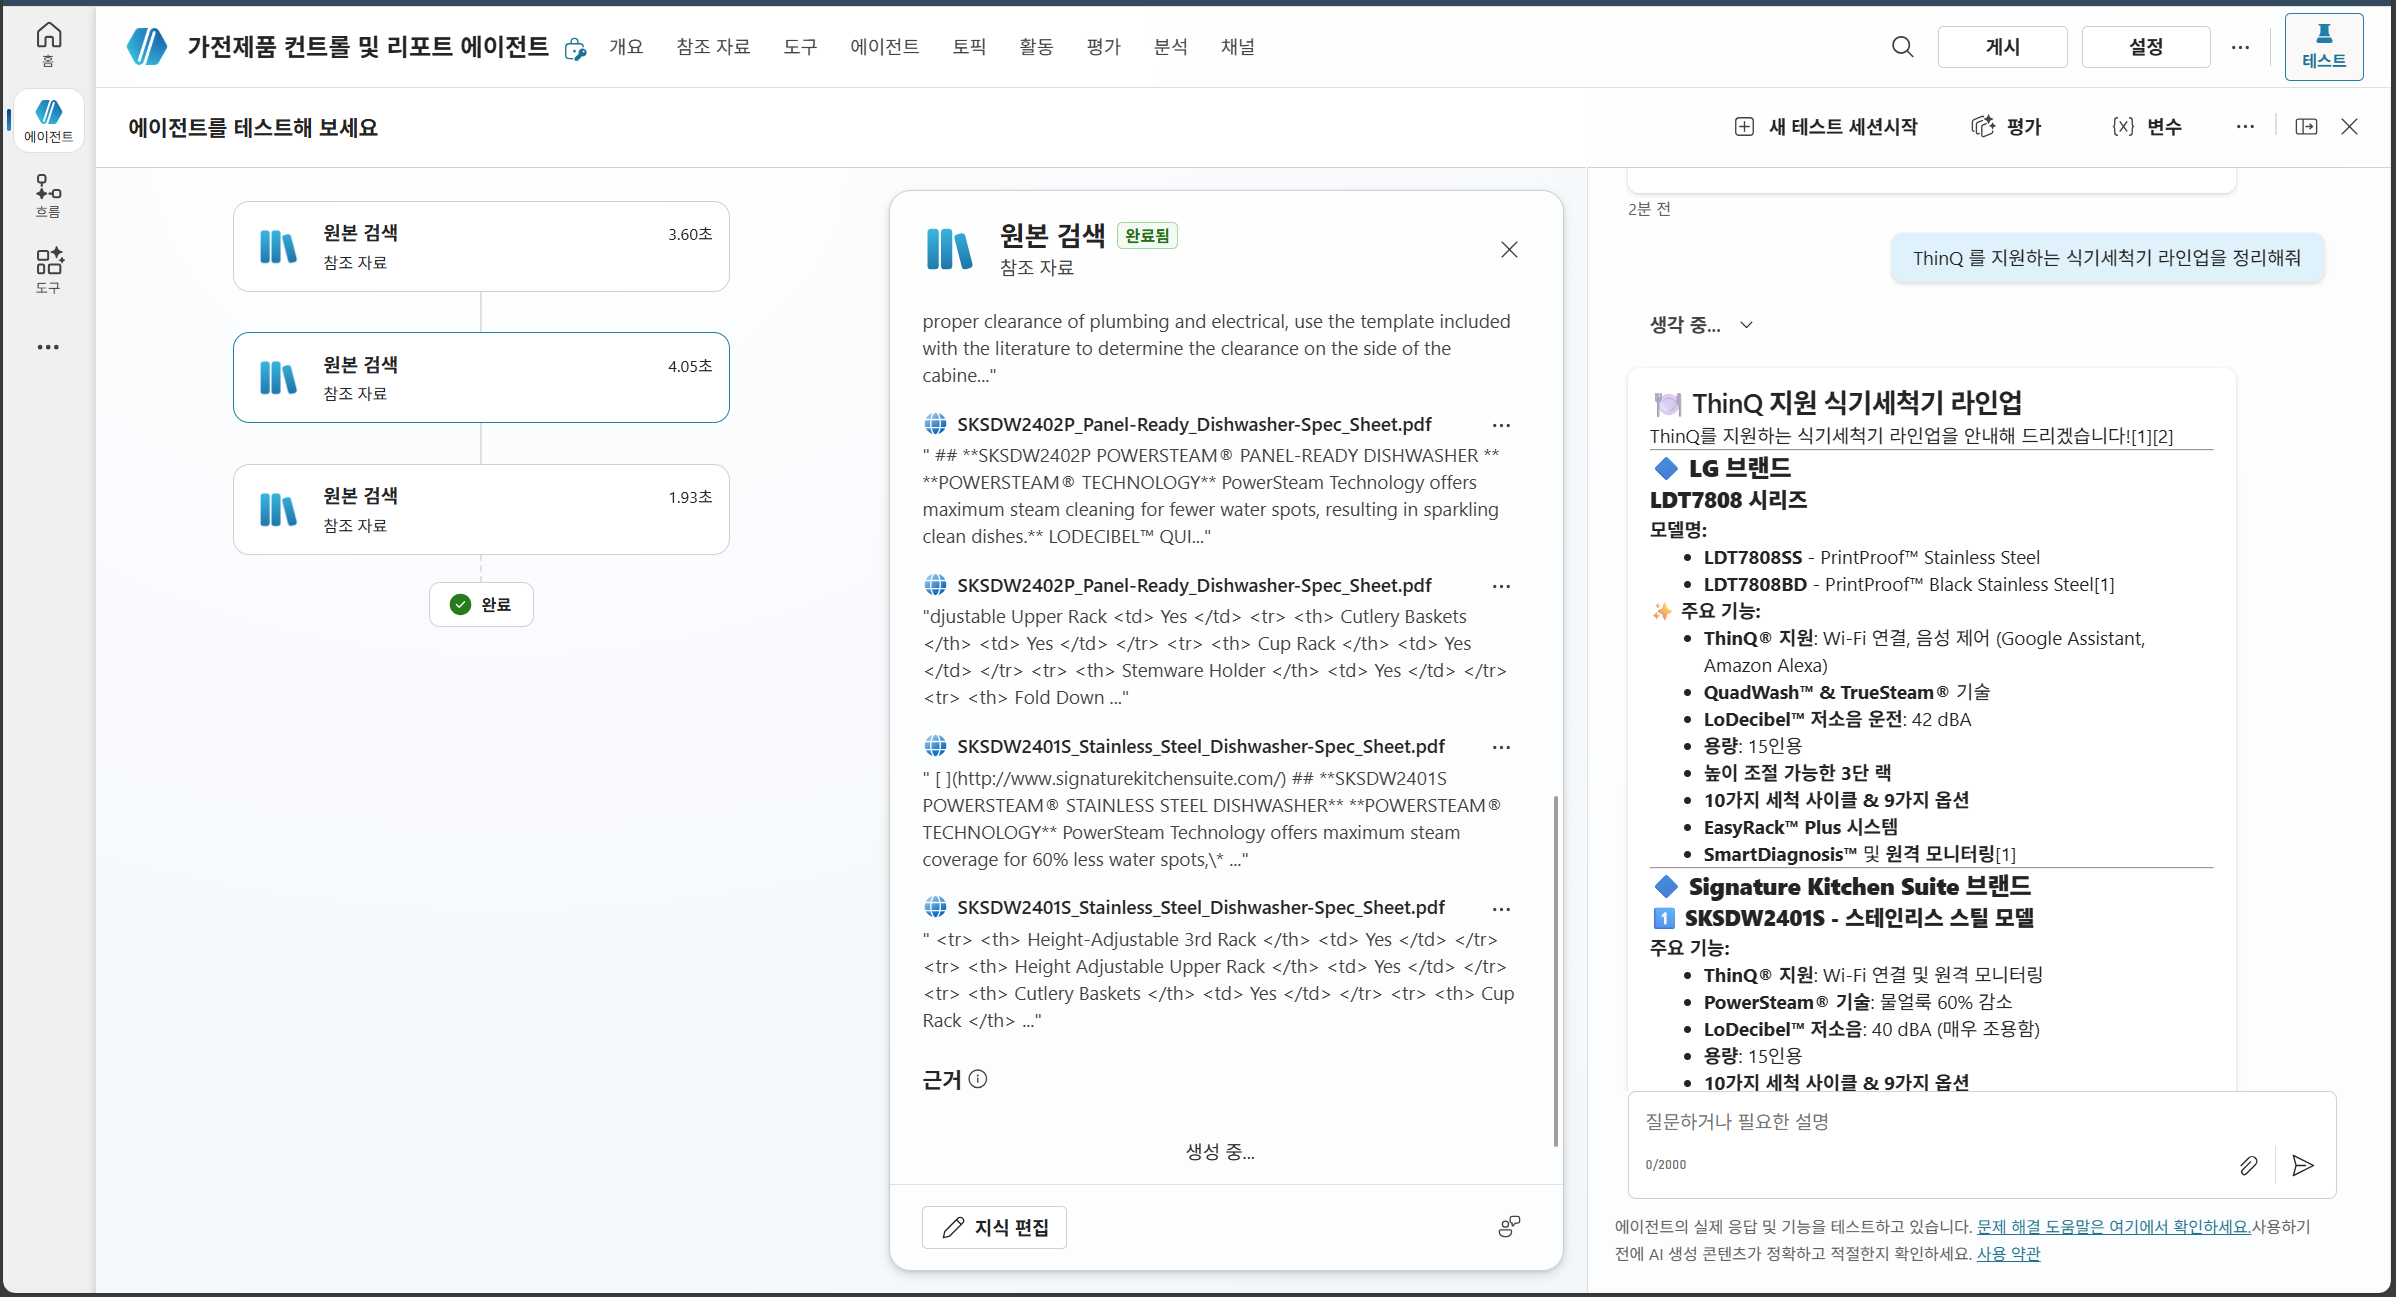
Task: Go to the Home sidebar icon
Action: click(48, 45)
